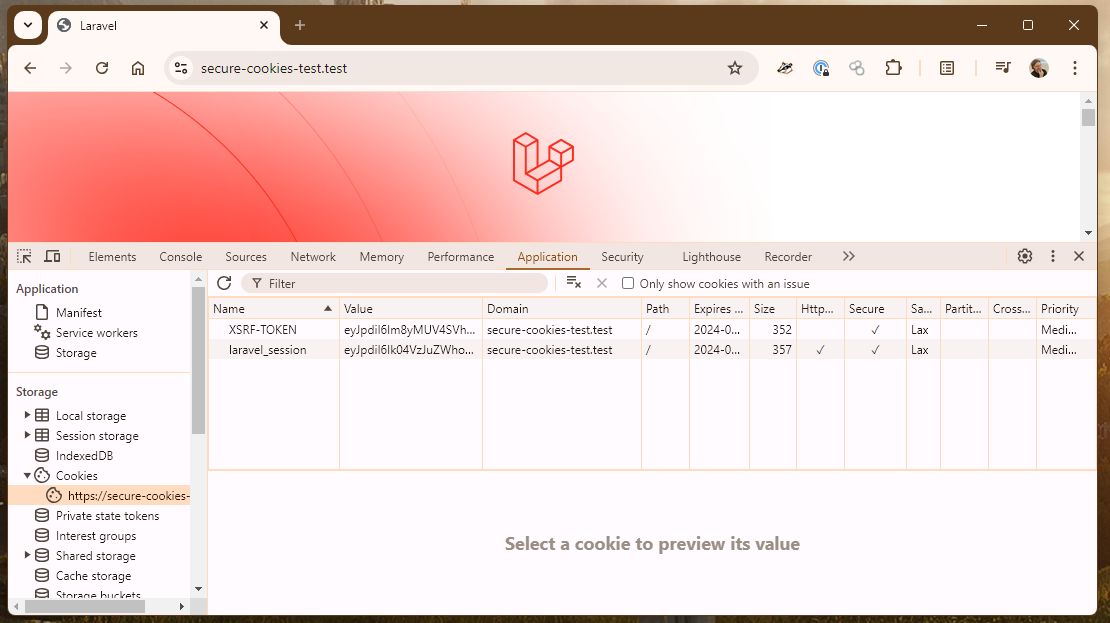Image resolution: width=1110 pixels, height=623 pixels.
Task: Open Interest groups
Action: (96, 536)
